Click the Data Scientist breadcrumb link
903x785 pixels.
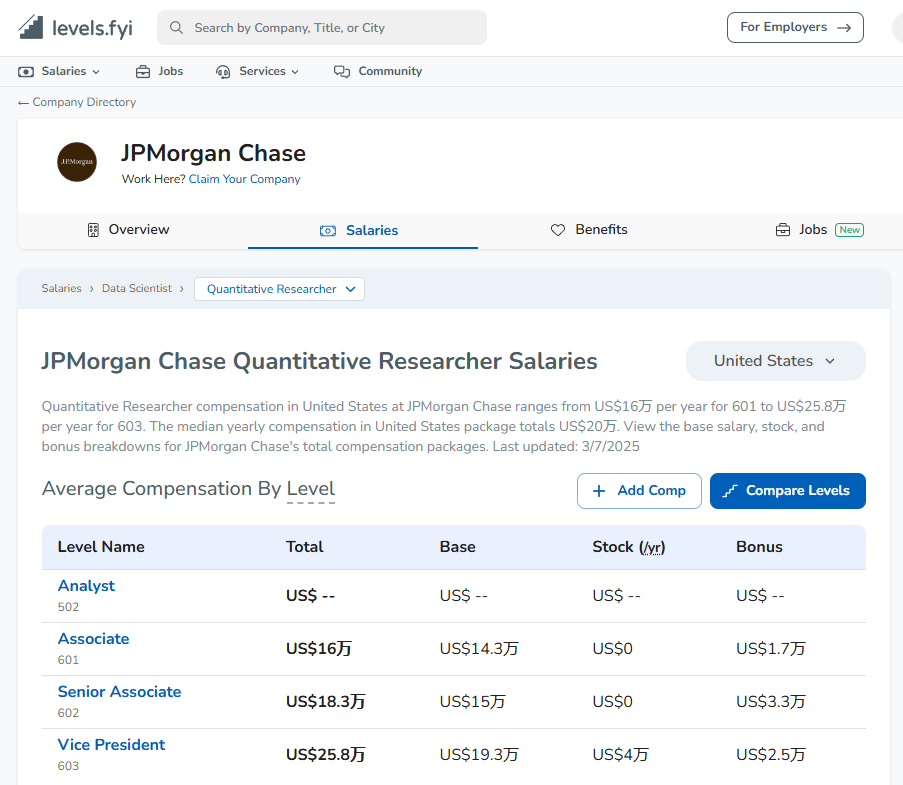(x=137, y=289)
